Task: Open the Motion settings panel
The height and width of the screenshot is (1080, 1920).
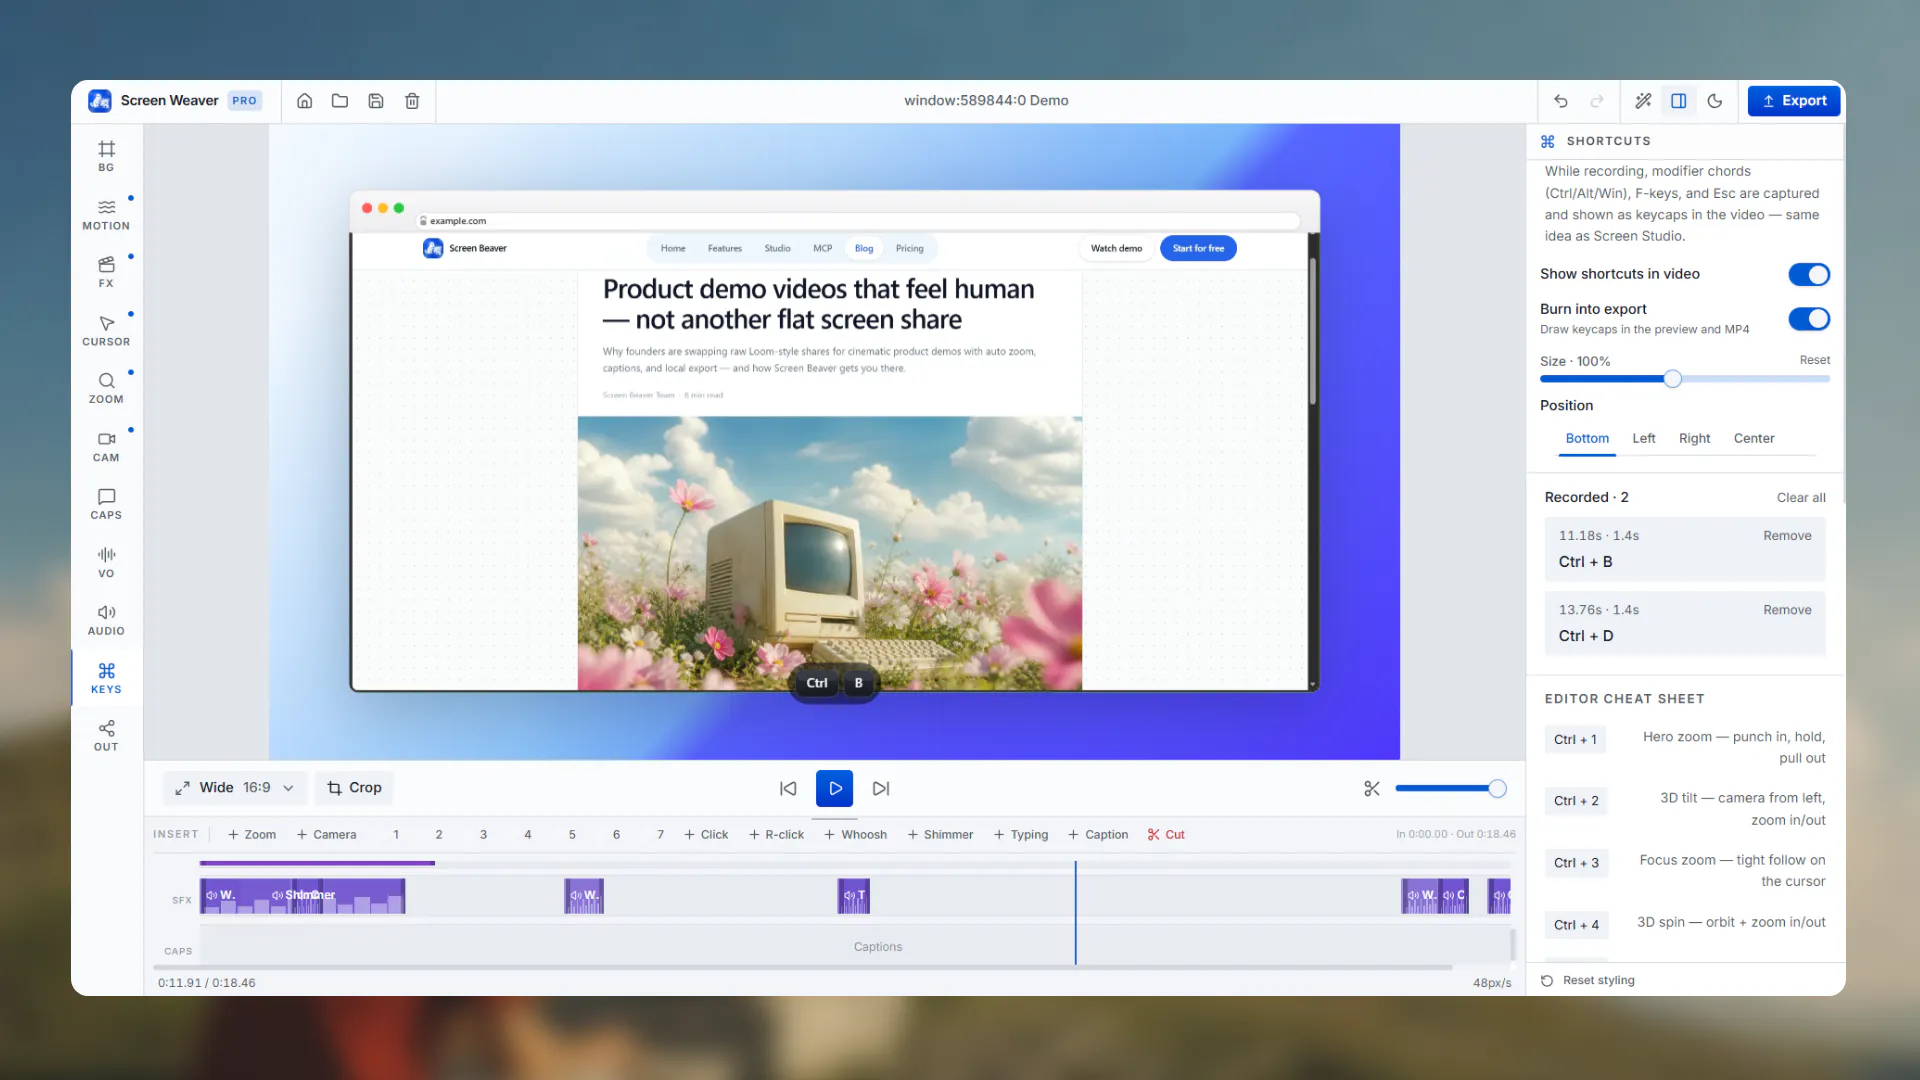Action: pyautogui.click(x=106, y=214)
